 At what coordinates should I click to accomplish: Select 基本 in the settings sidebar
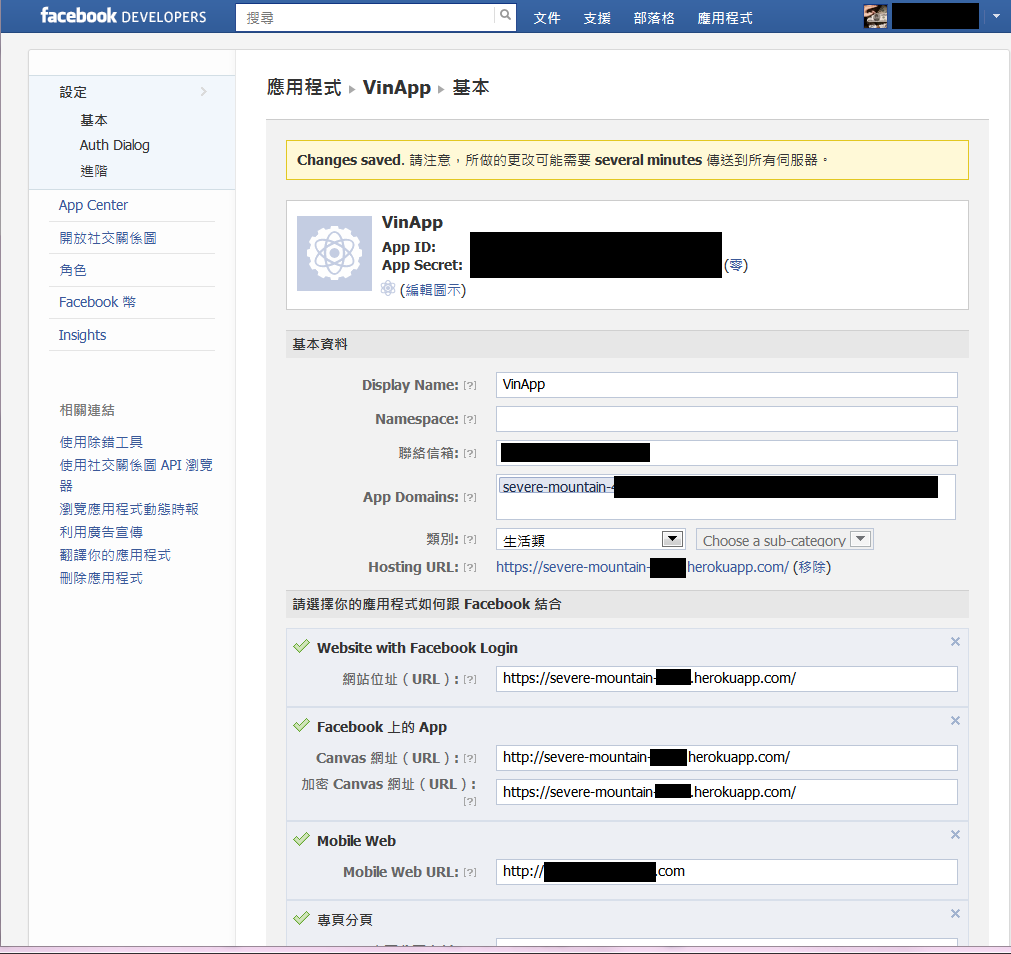[94, 121]
